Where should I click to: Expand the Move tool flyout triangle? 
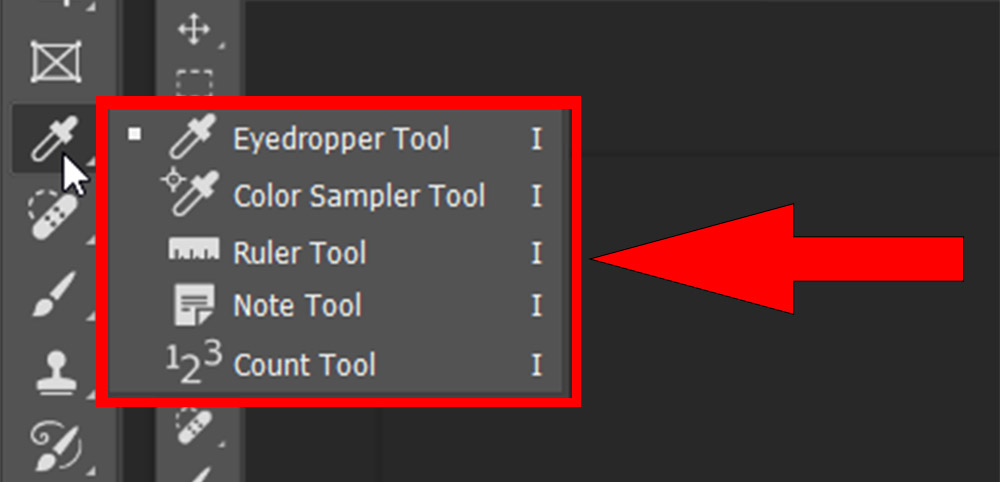coord(220,44)
